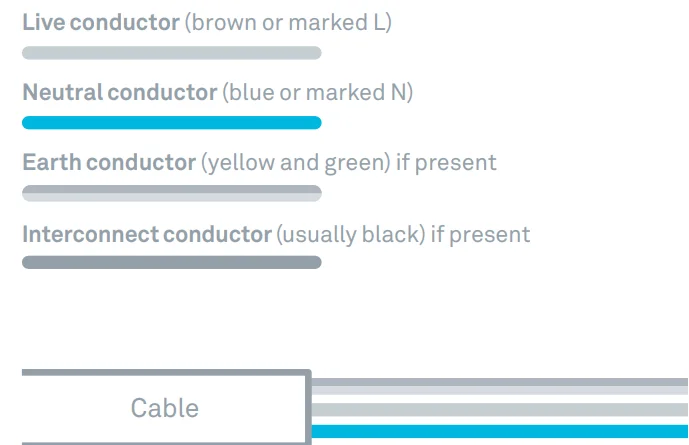
Task: Select the light gray live conductor legend bar
Action: pyautogui.click(x=171, y=52)
